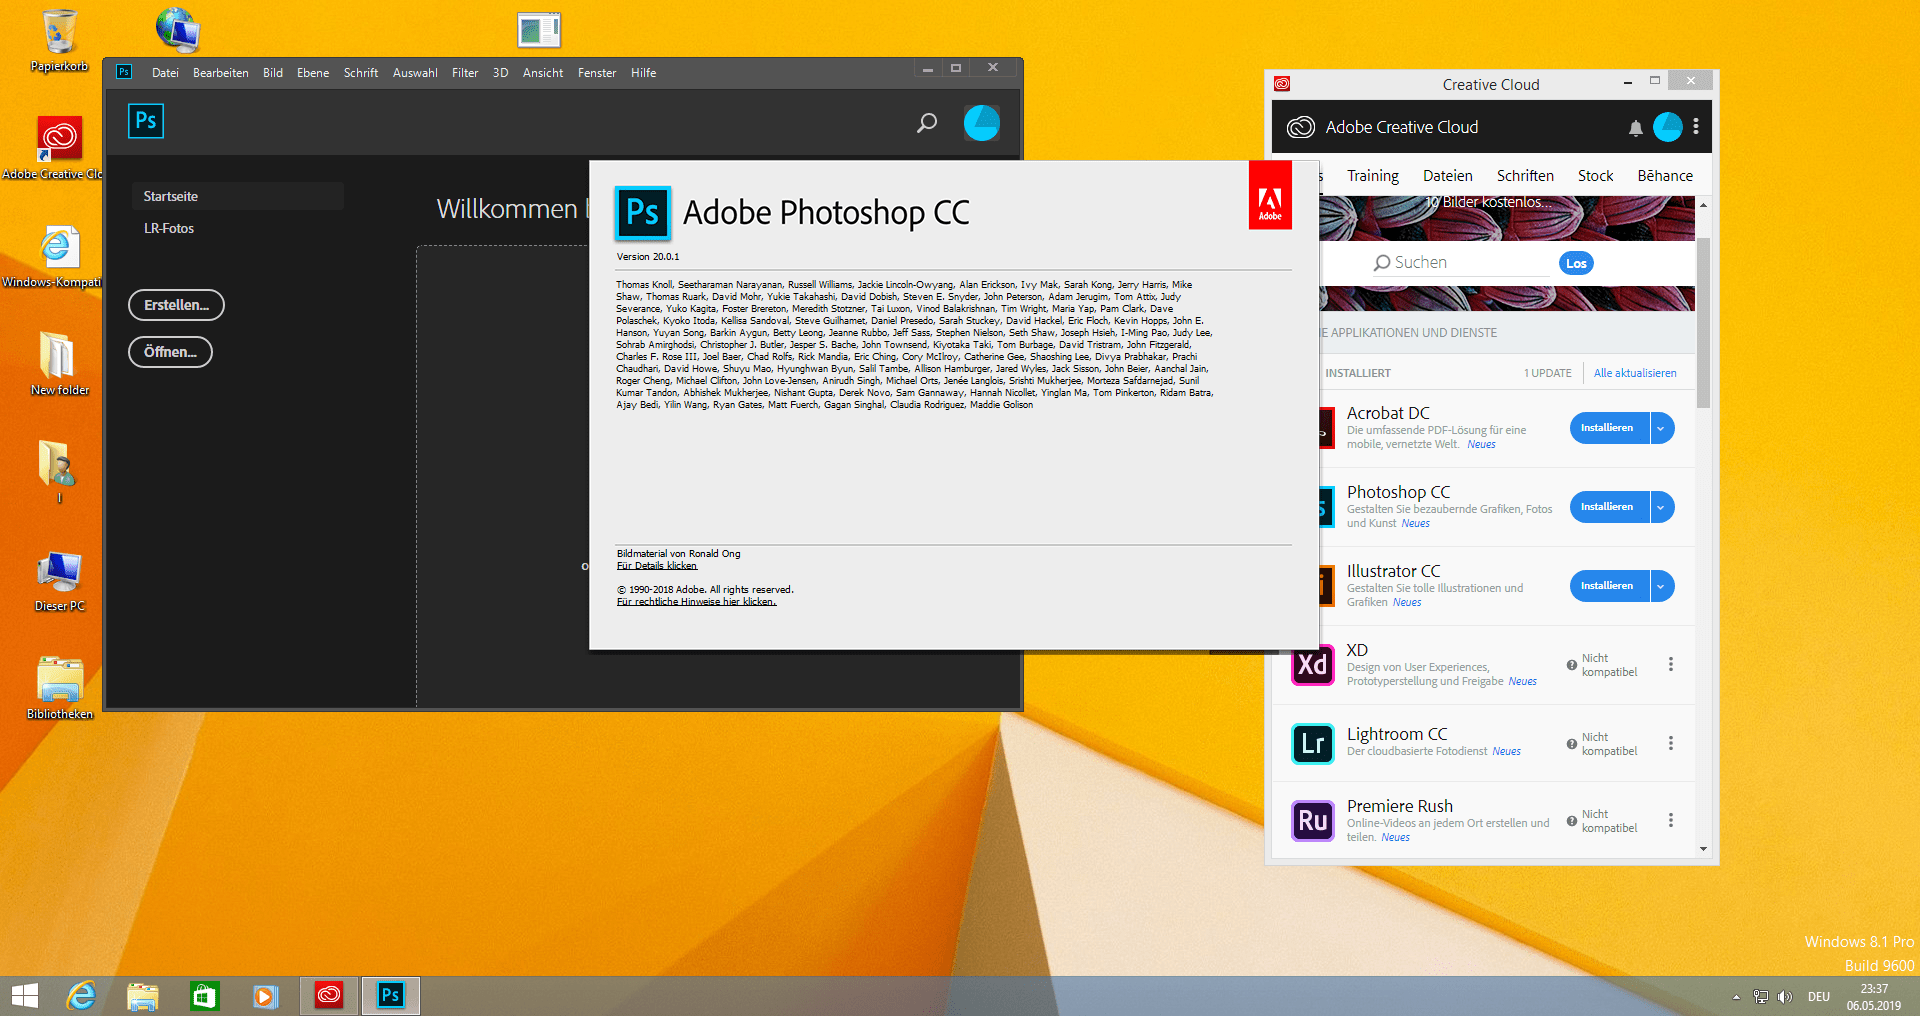The image size is (1920, 1016).
Task: Open the Ebene menu in Photoshop
Action: pos(313,73)
